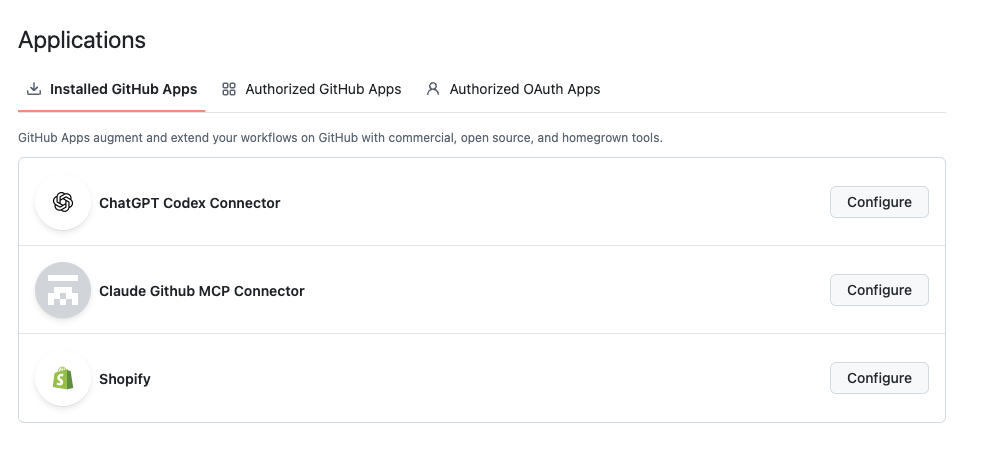
Task: Click the GitHub Apps description text
Action: (340, 138)
